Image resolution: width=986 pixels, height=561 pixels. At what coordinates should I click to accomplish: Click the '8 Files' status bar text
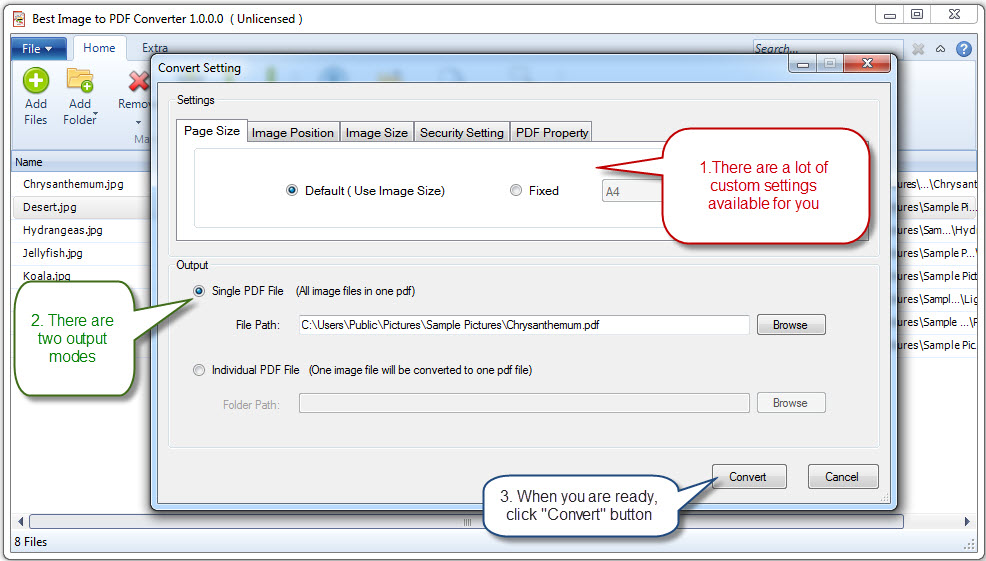(x=31, y=542)
